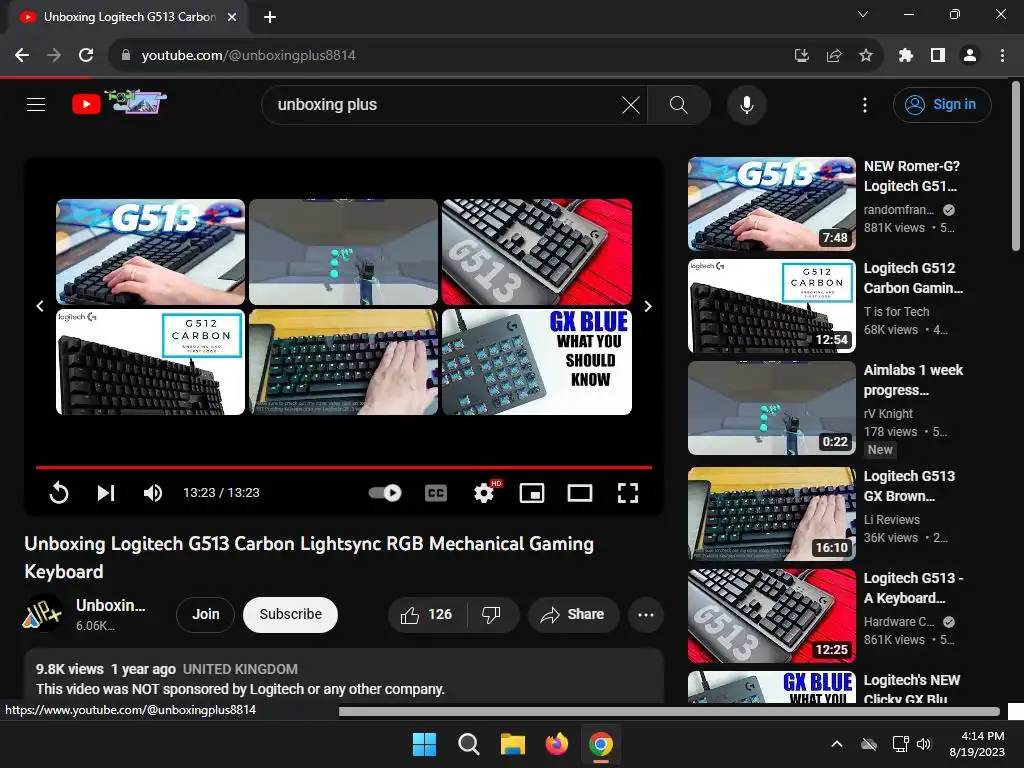1024x768 pixels.
Task: Go to YouTube home via logo
Action: [119, 103]
